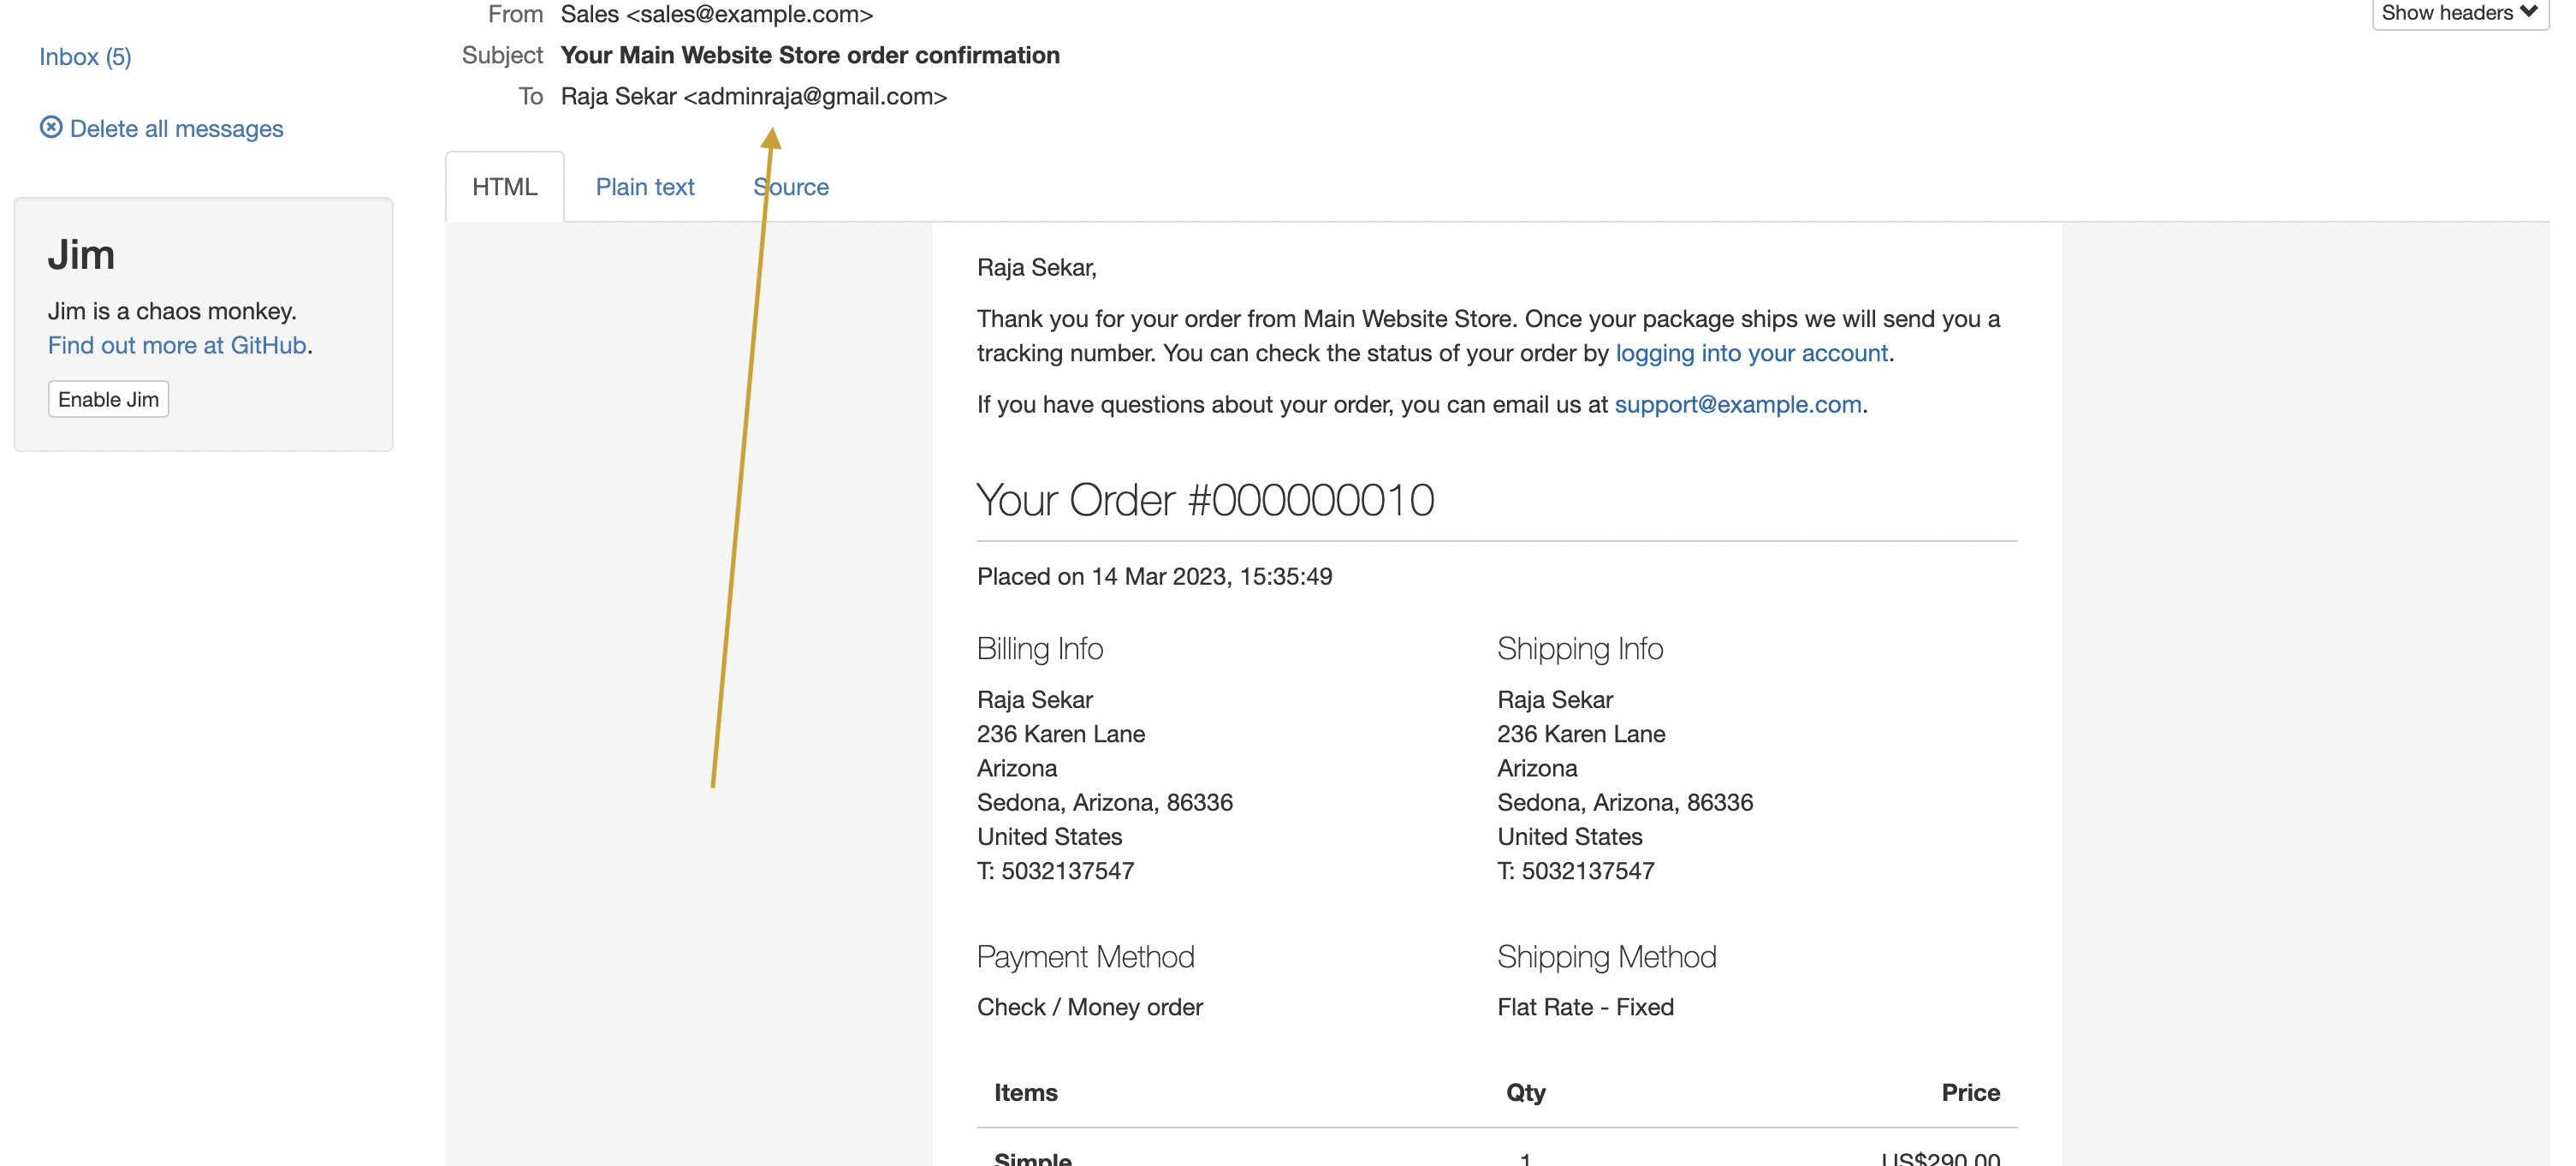This screenshot has width=2576, height=1166.
Task: Switch to the Plain text tab
Action: click(x=645, y=186)
